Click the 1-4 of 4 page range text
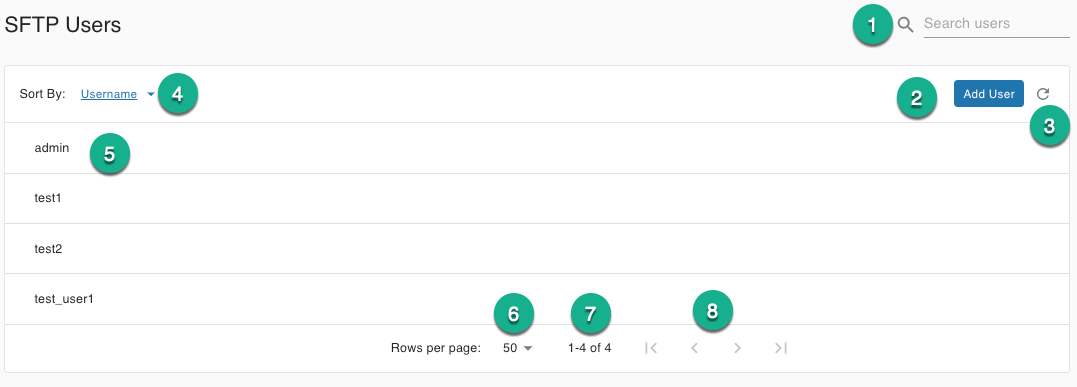The height and width of the screenshot is (387, 1077). coord(589,348)
